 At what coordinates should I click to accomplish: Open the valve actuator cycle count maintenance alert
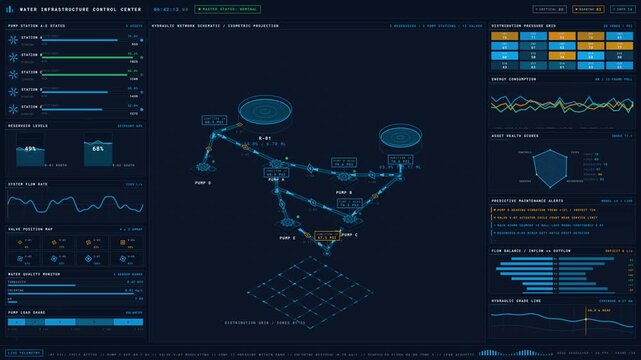pyautogui.click(x=545, y=218)
